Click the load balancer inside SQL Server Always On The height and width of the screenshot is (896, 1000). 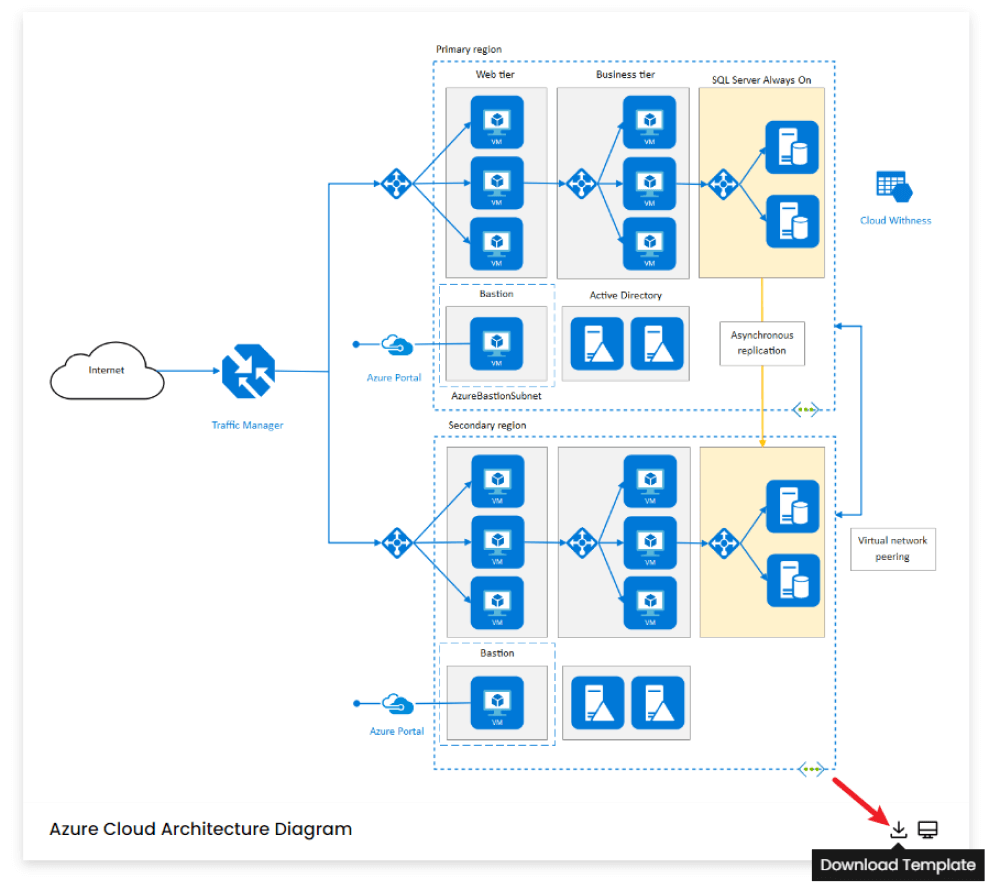723,184
